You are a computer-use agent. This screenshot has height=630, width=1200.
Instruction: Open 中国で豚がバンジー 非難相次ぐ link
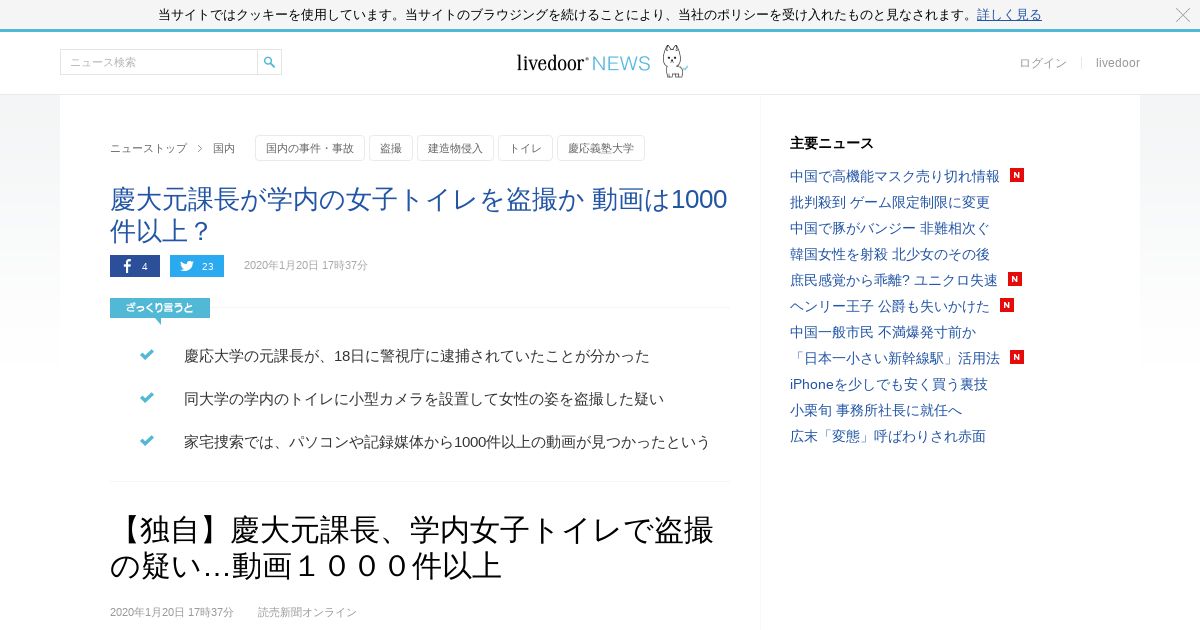890,228
